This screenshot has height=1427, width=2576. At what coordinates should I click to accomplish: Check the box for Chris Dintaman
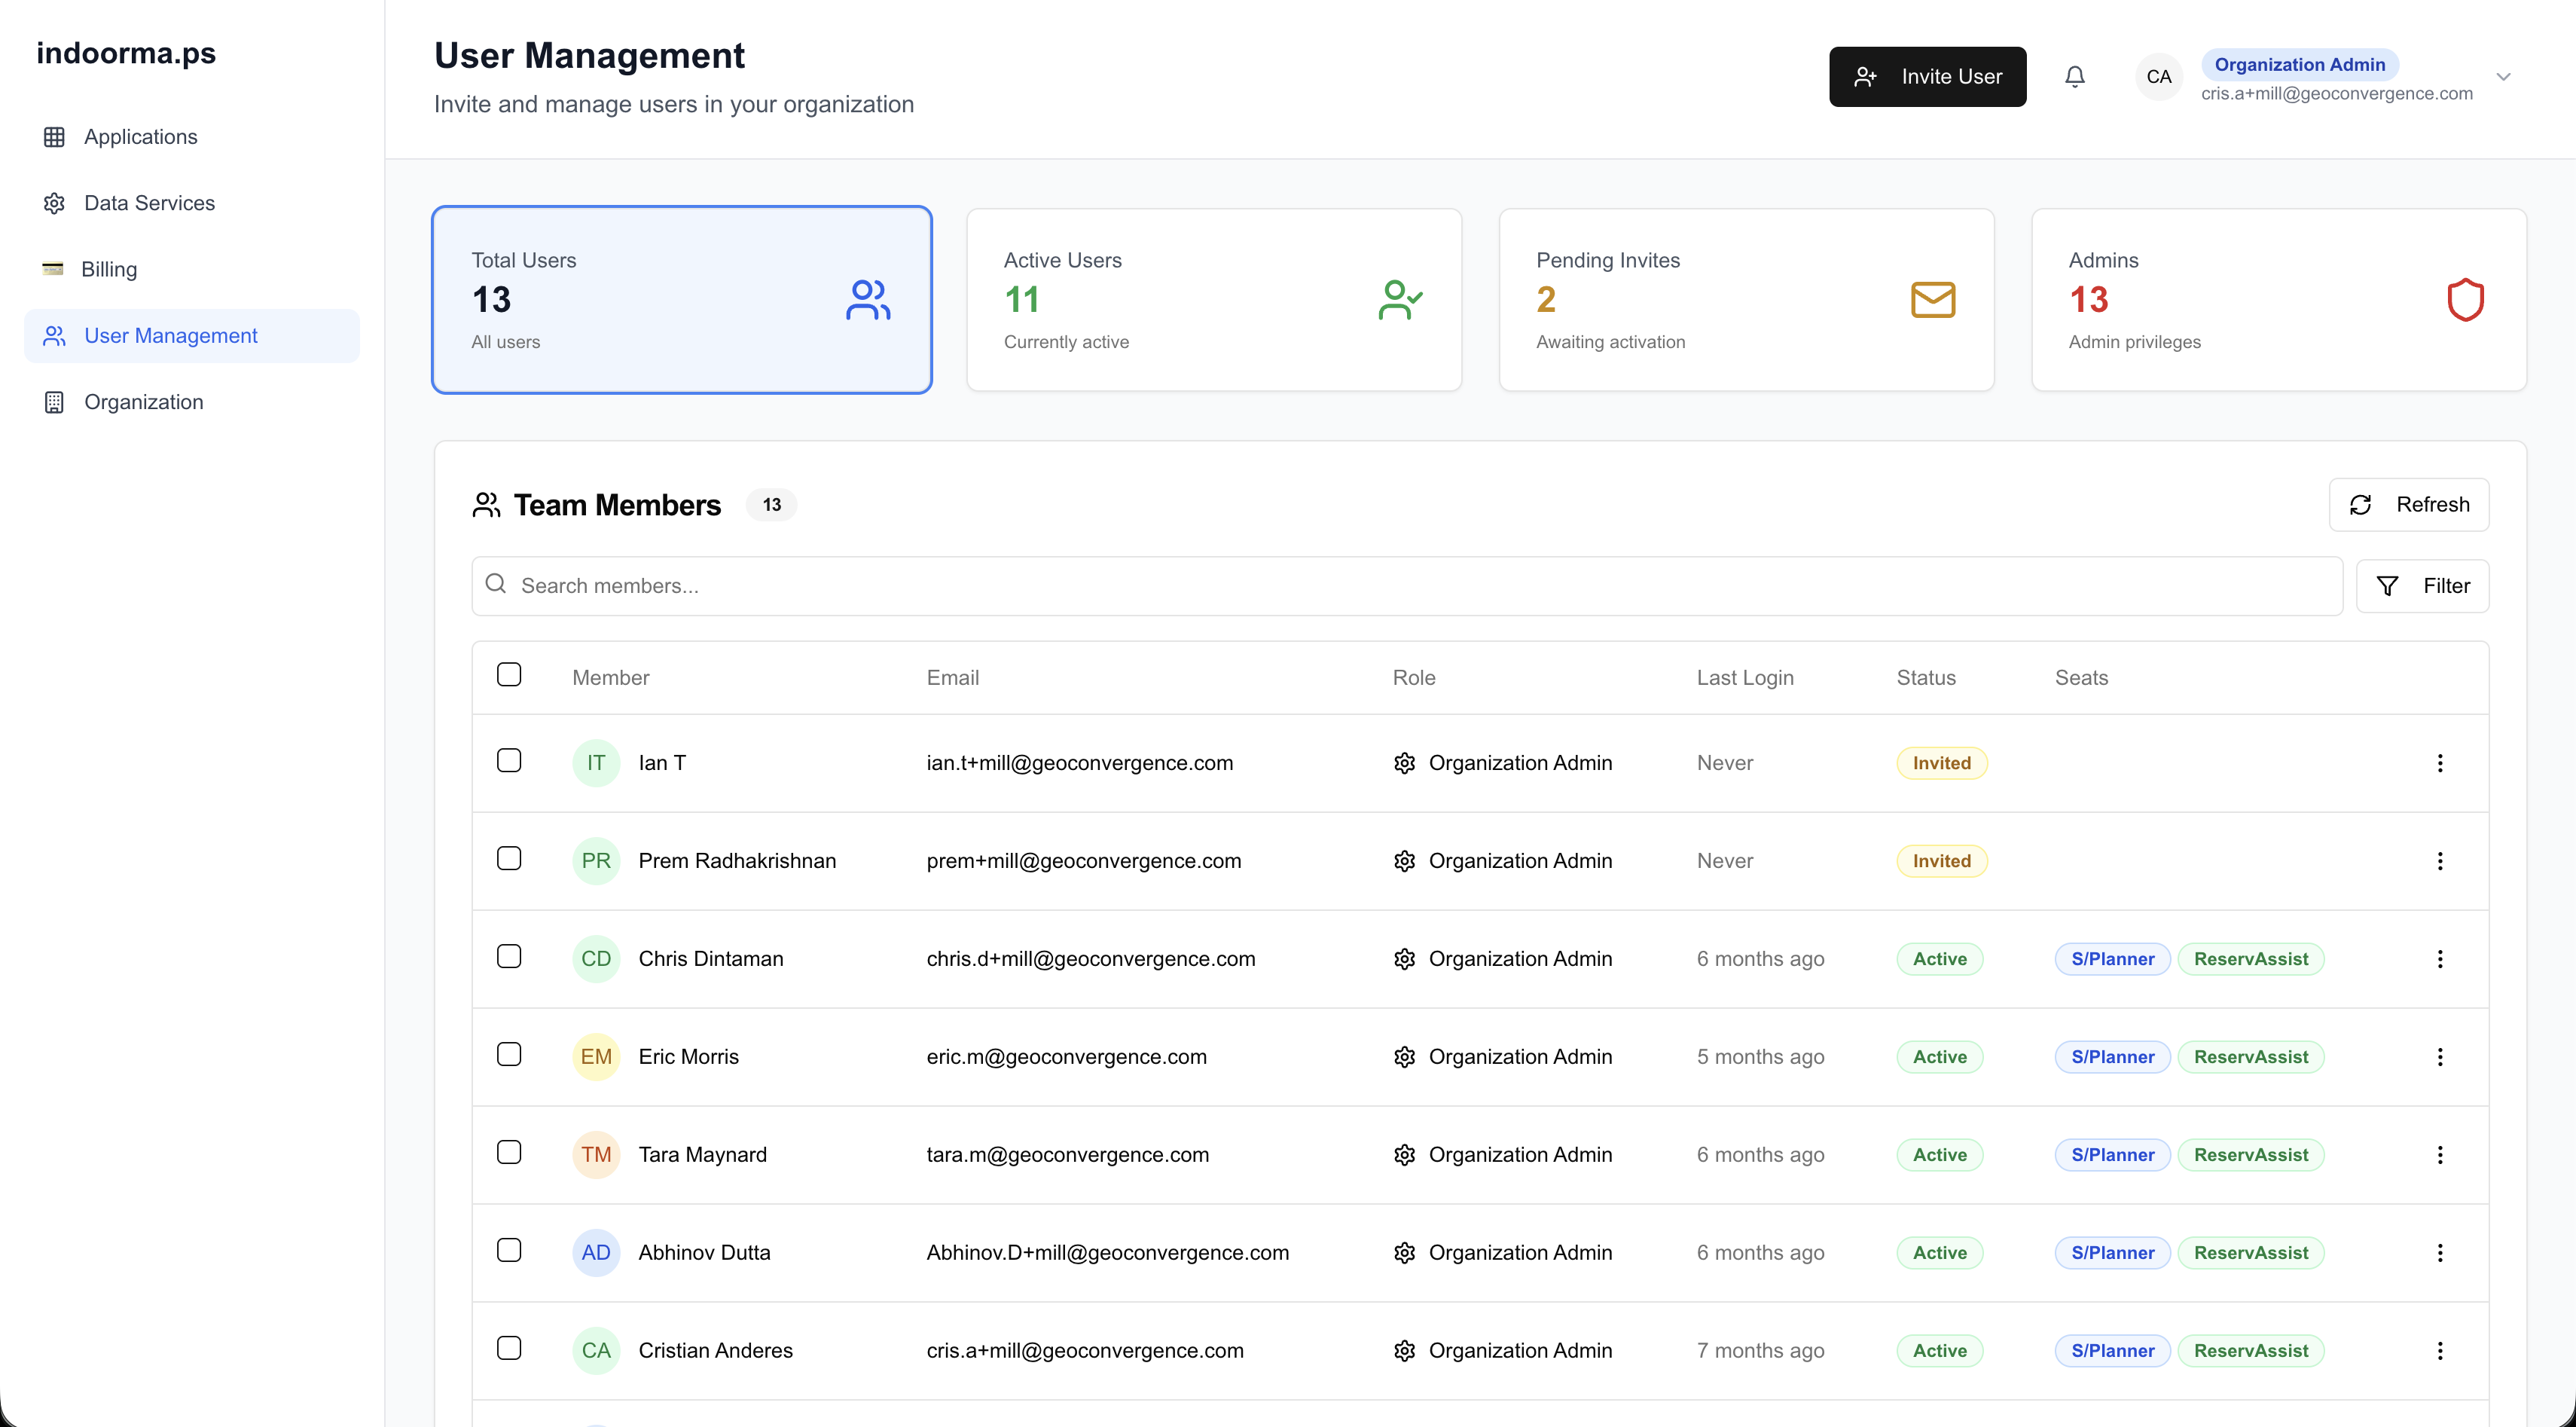coord(509,956)
